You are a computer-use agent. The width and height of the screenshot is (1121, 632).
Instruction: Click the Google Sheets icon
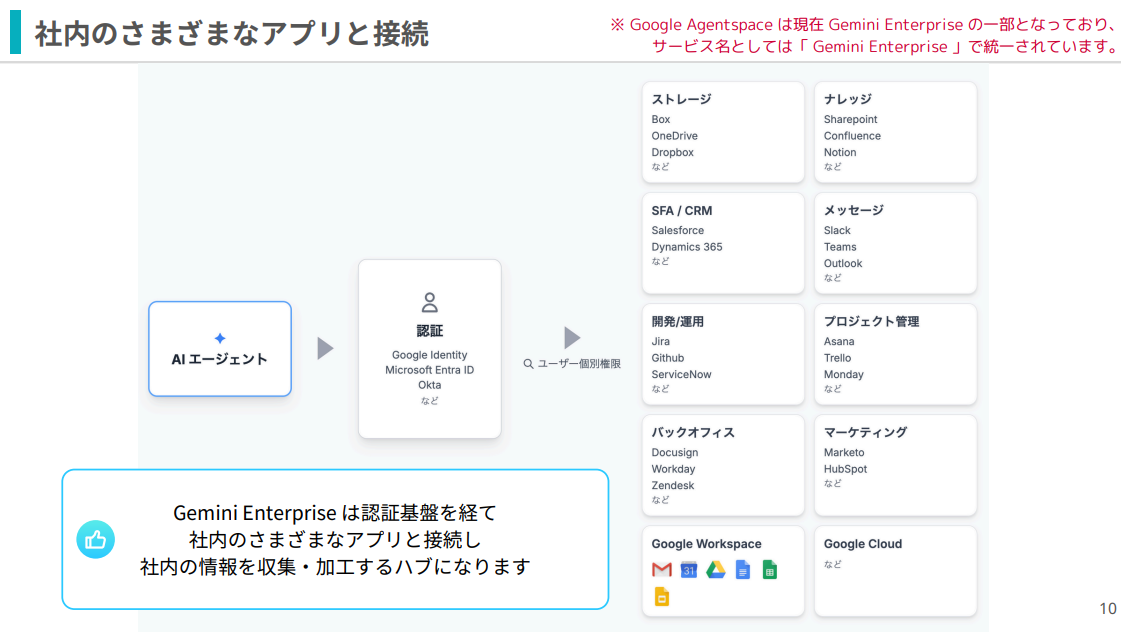pos(770,569)
